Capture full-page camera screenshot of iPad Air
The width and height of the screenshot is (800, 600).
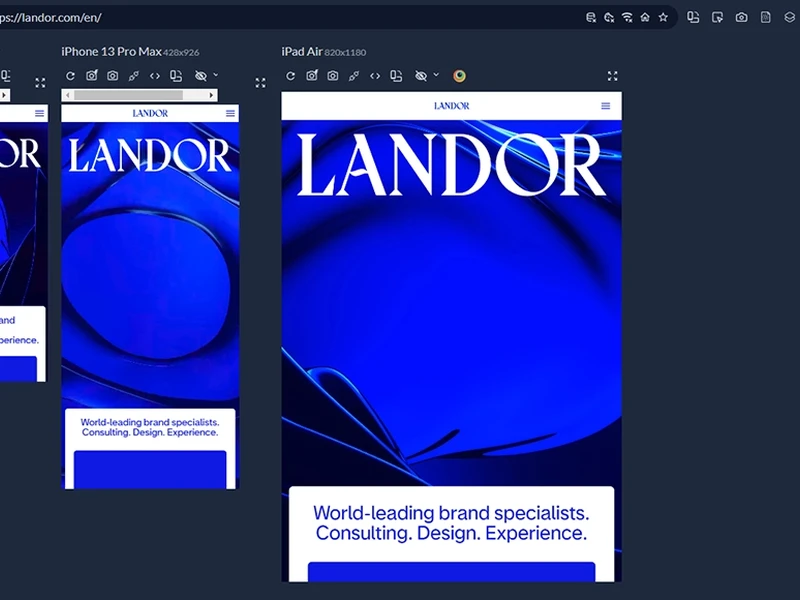(x=333, y=76)
